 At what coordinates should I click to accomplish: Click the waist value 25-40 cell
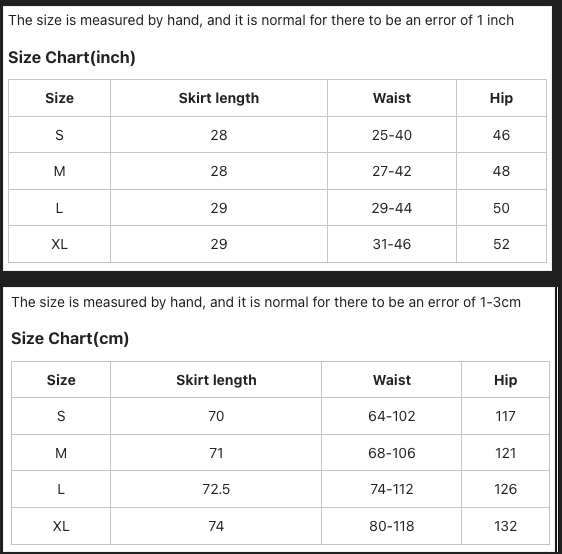tap(392, 135)
